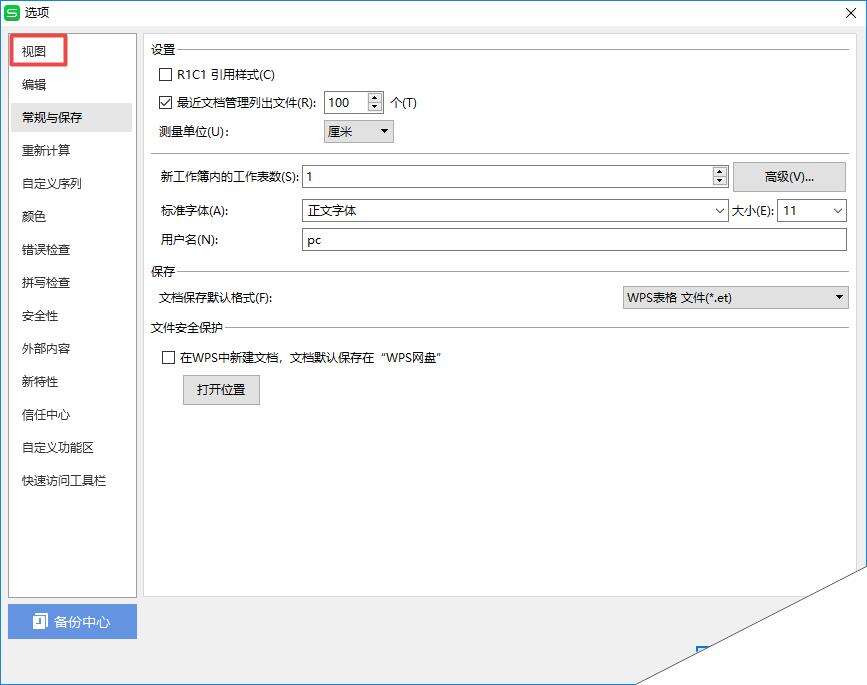The height and width of the screenshot is (685, 867).
Task: Close the 选项 dialog
Action: (850, 13)
